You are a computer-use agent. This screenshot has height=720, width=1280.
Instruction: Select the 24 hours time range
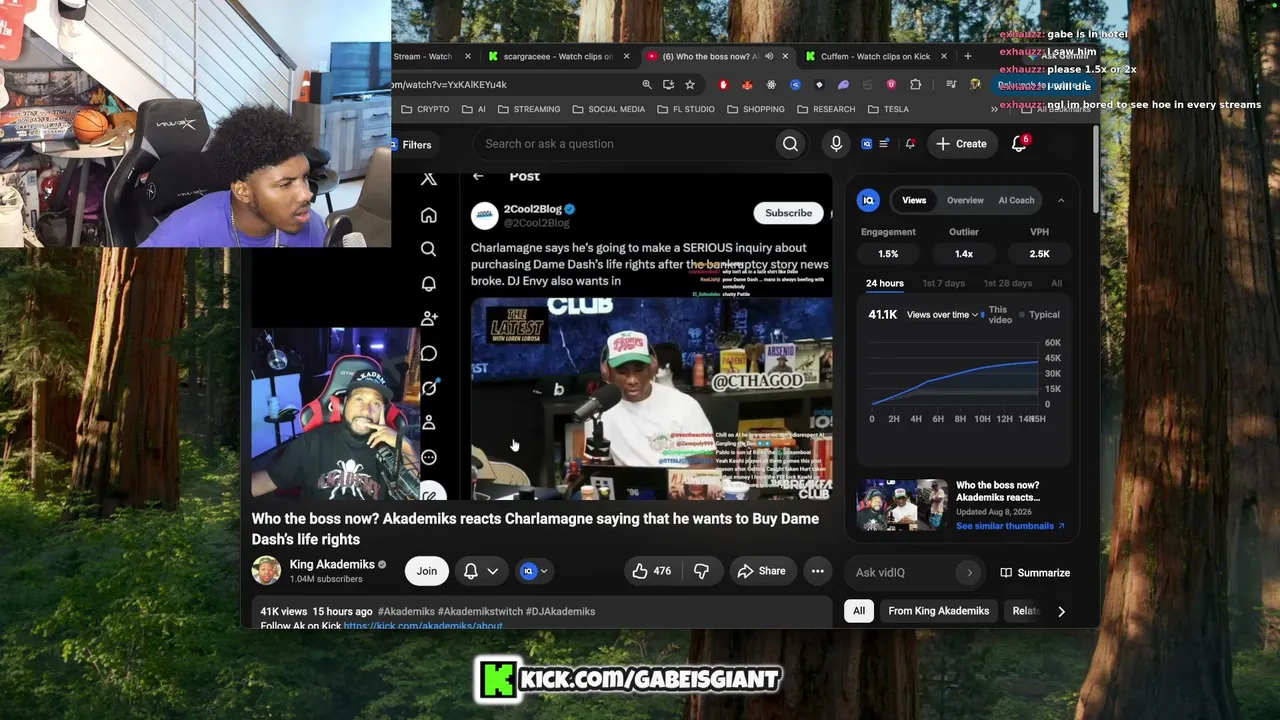coord(885,283)
